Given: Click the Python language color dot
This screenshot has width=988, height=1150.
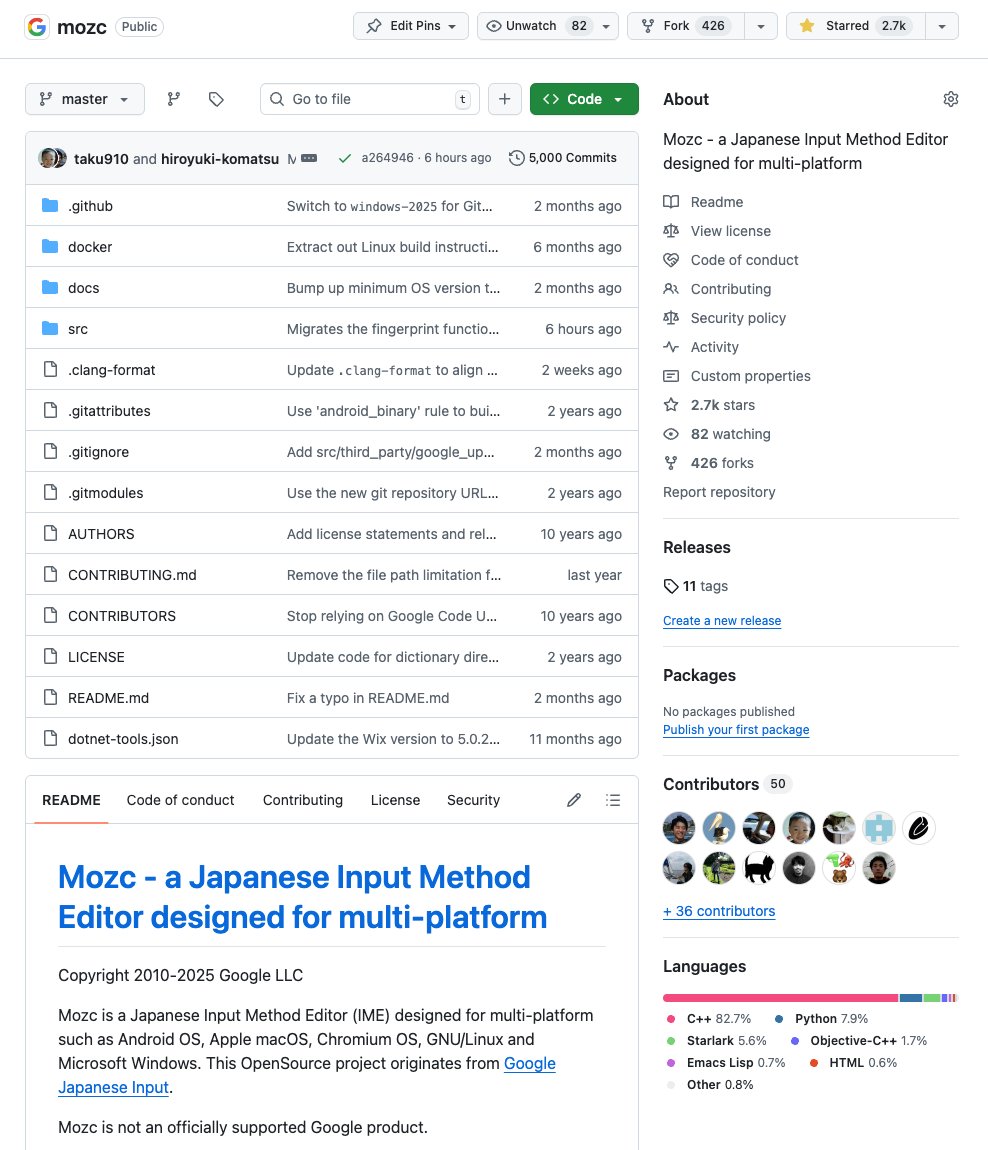Looking at the screenshot, I should pos(779,1019).
